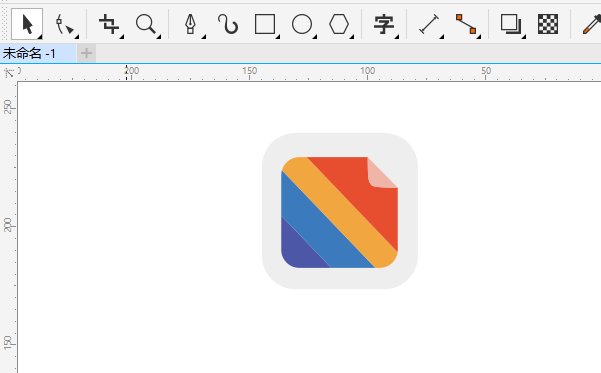Select the Text tool

click(x=384, y=24)
